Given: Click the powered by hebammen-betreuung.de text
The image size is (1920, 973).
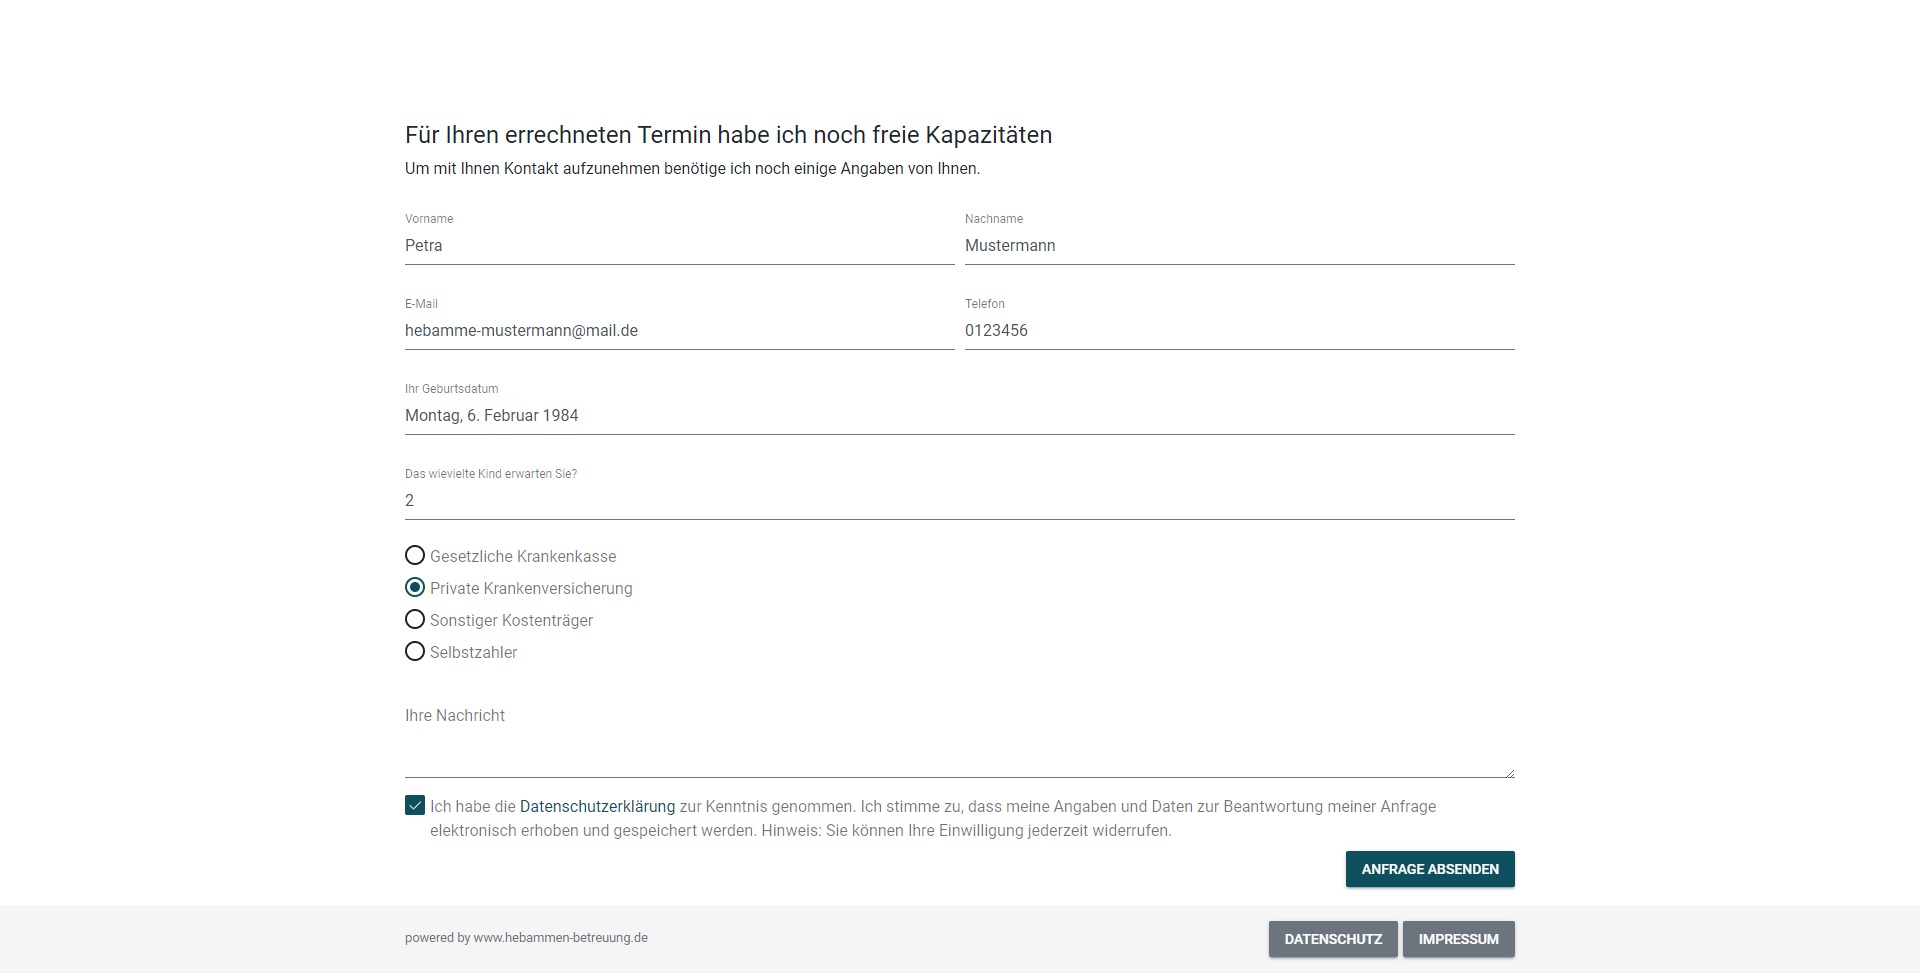Looking at the screenshot, I should [526, 938].
